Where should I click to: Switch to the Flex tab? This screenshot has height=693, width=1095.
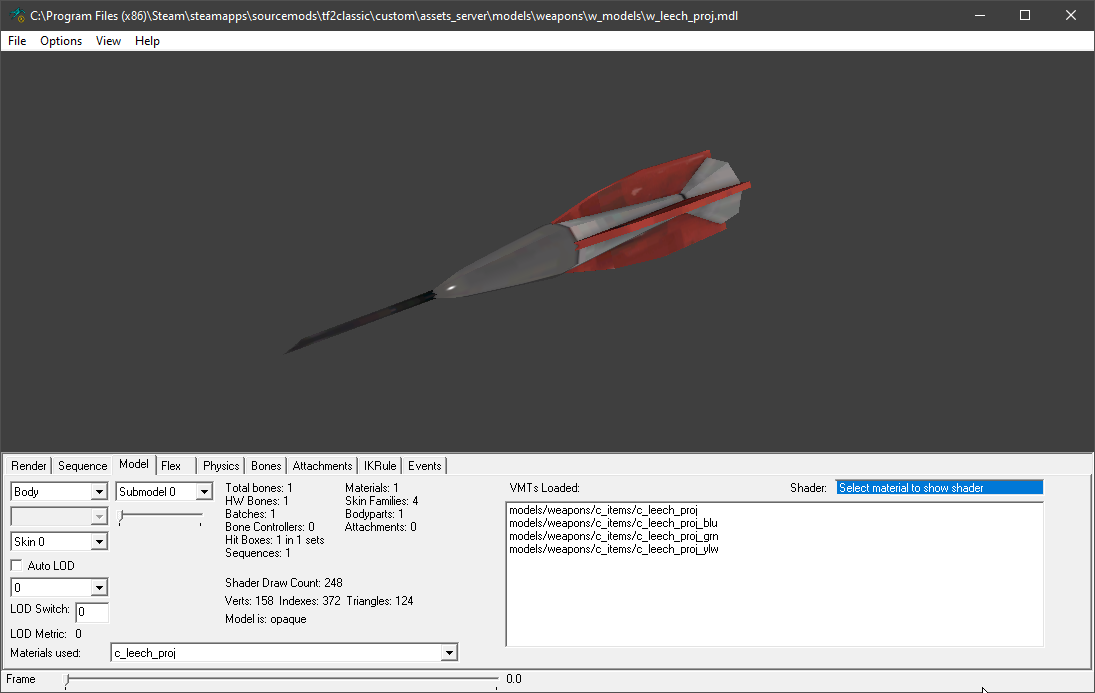tap(171, 466)
